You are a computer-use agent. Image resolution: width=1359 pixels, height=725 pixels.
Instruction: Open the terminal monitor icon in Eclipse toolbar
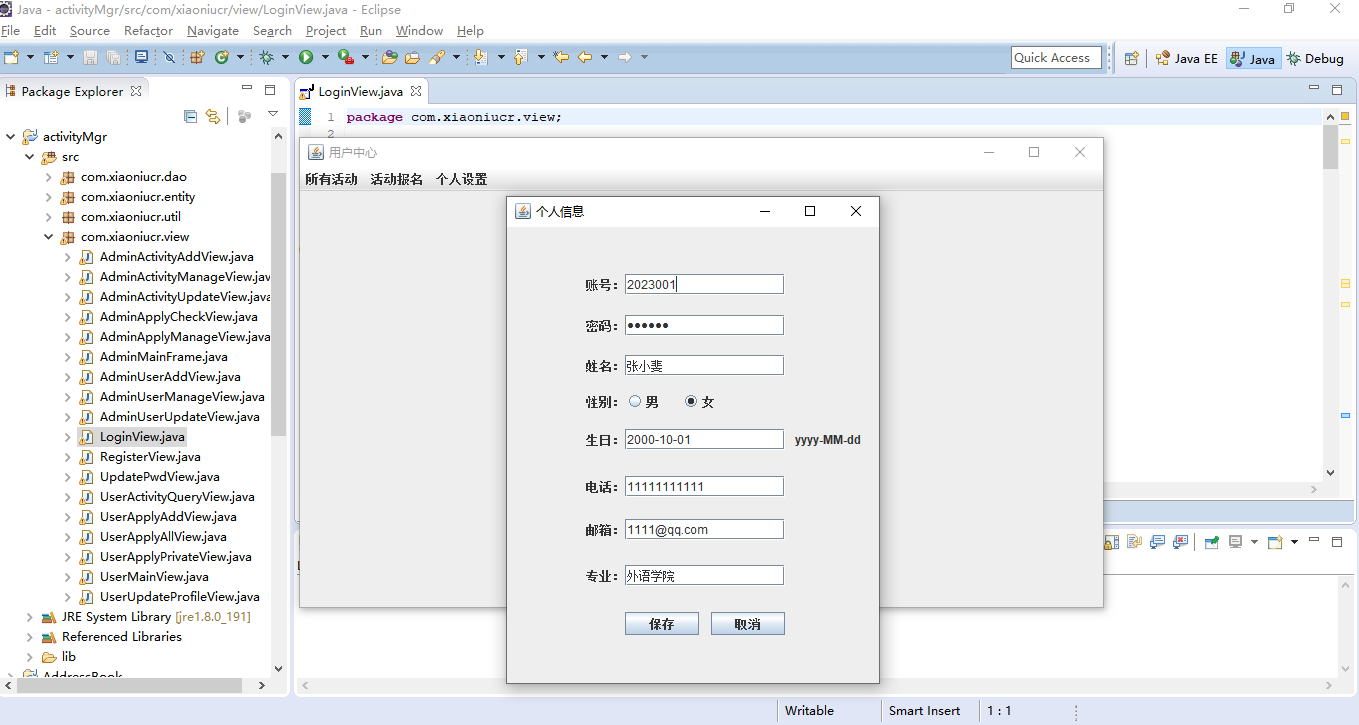pos(141,57)
